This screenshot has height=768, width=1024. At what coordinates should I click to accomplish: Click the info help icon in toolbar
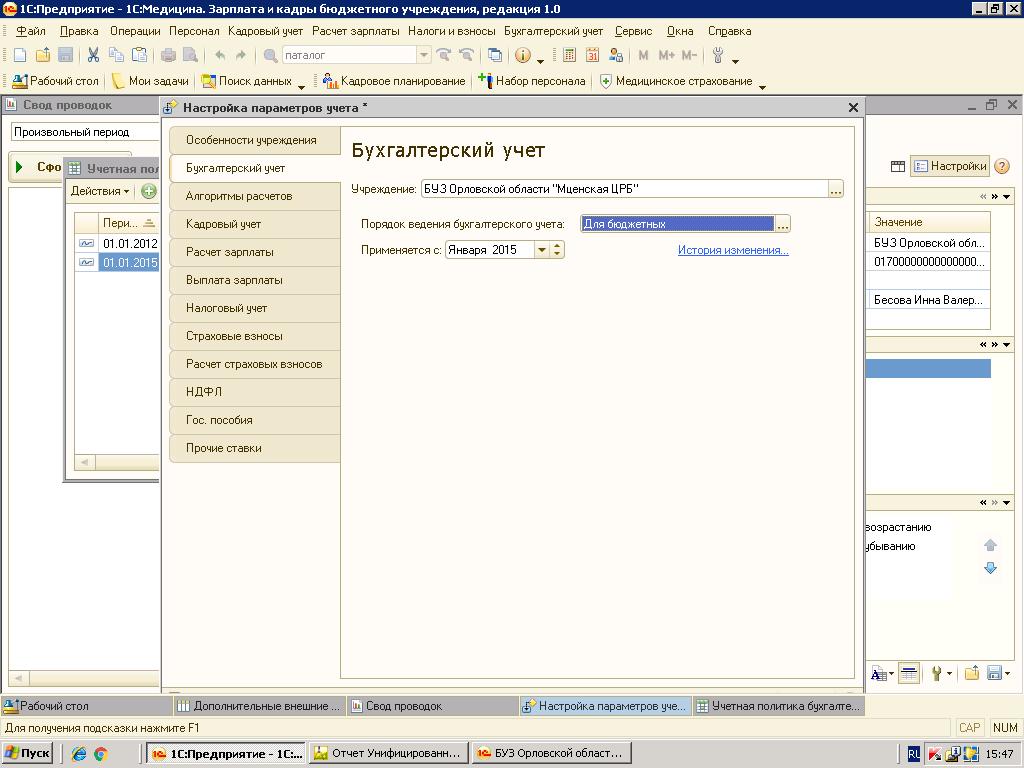coord(522,56)
